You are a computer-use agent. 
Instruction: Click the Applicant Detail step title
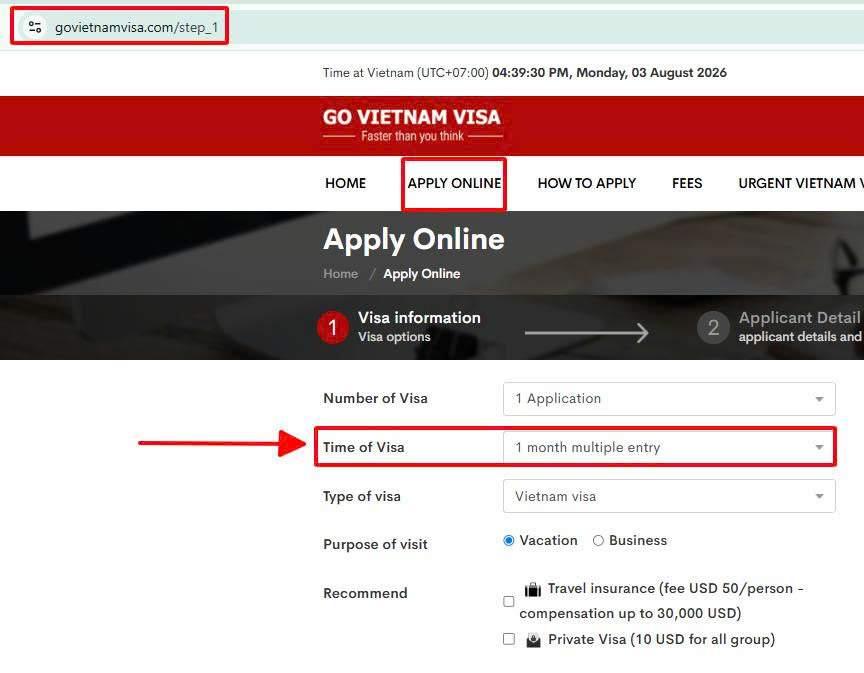[800, 317]
